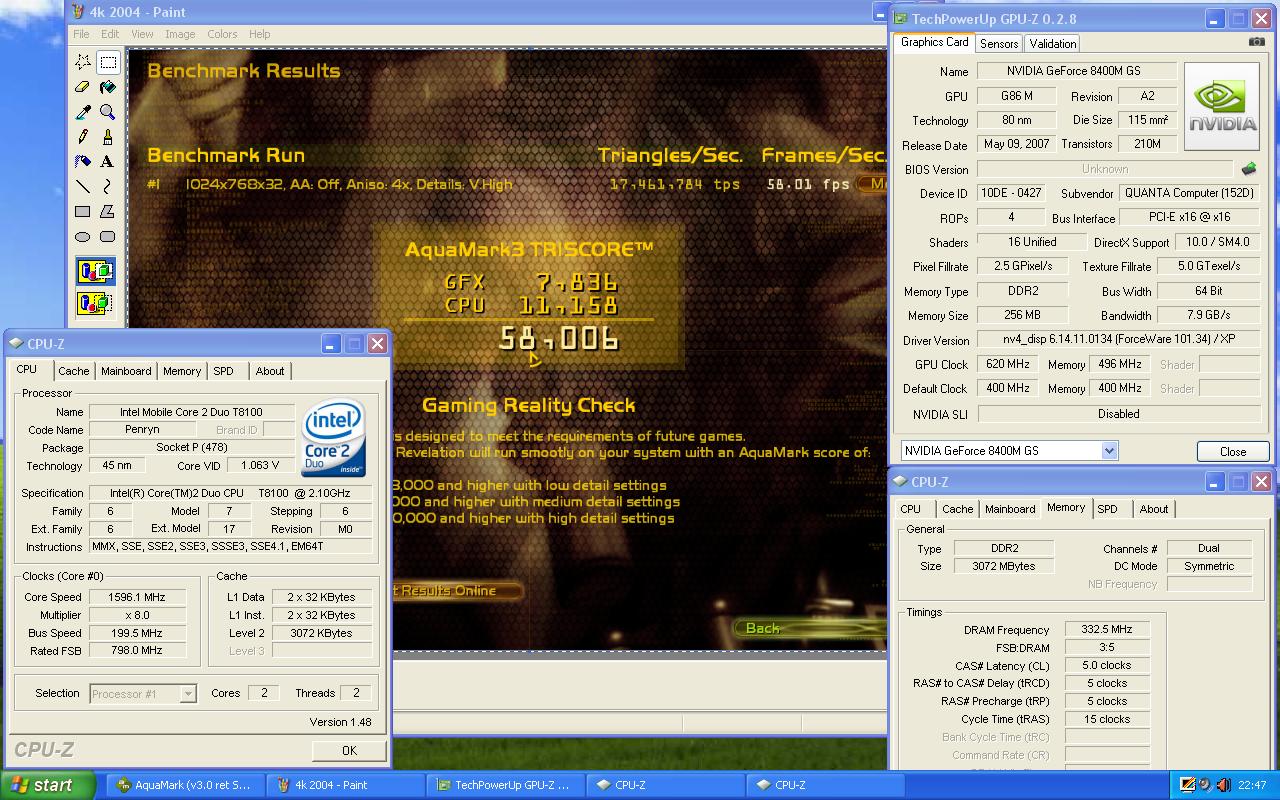Select the Pick Color eyedropper tool
This screenshot has width=1280, height=800.
pyautogui.click(x=83, y=112)
